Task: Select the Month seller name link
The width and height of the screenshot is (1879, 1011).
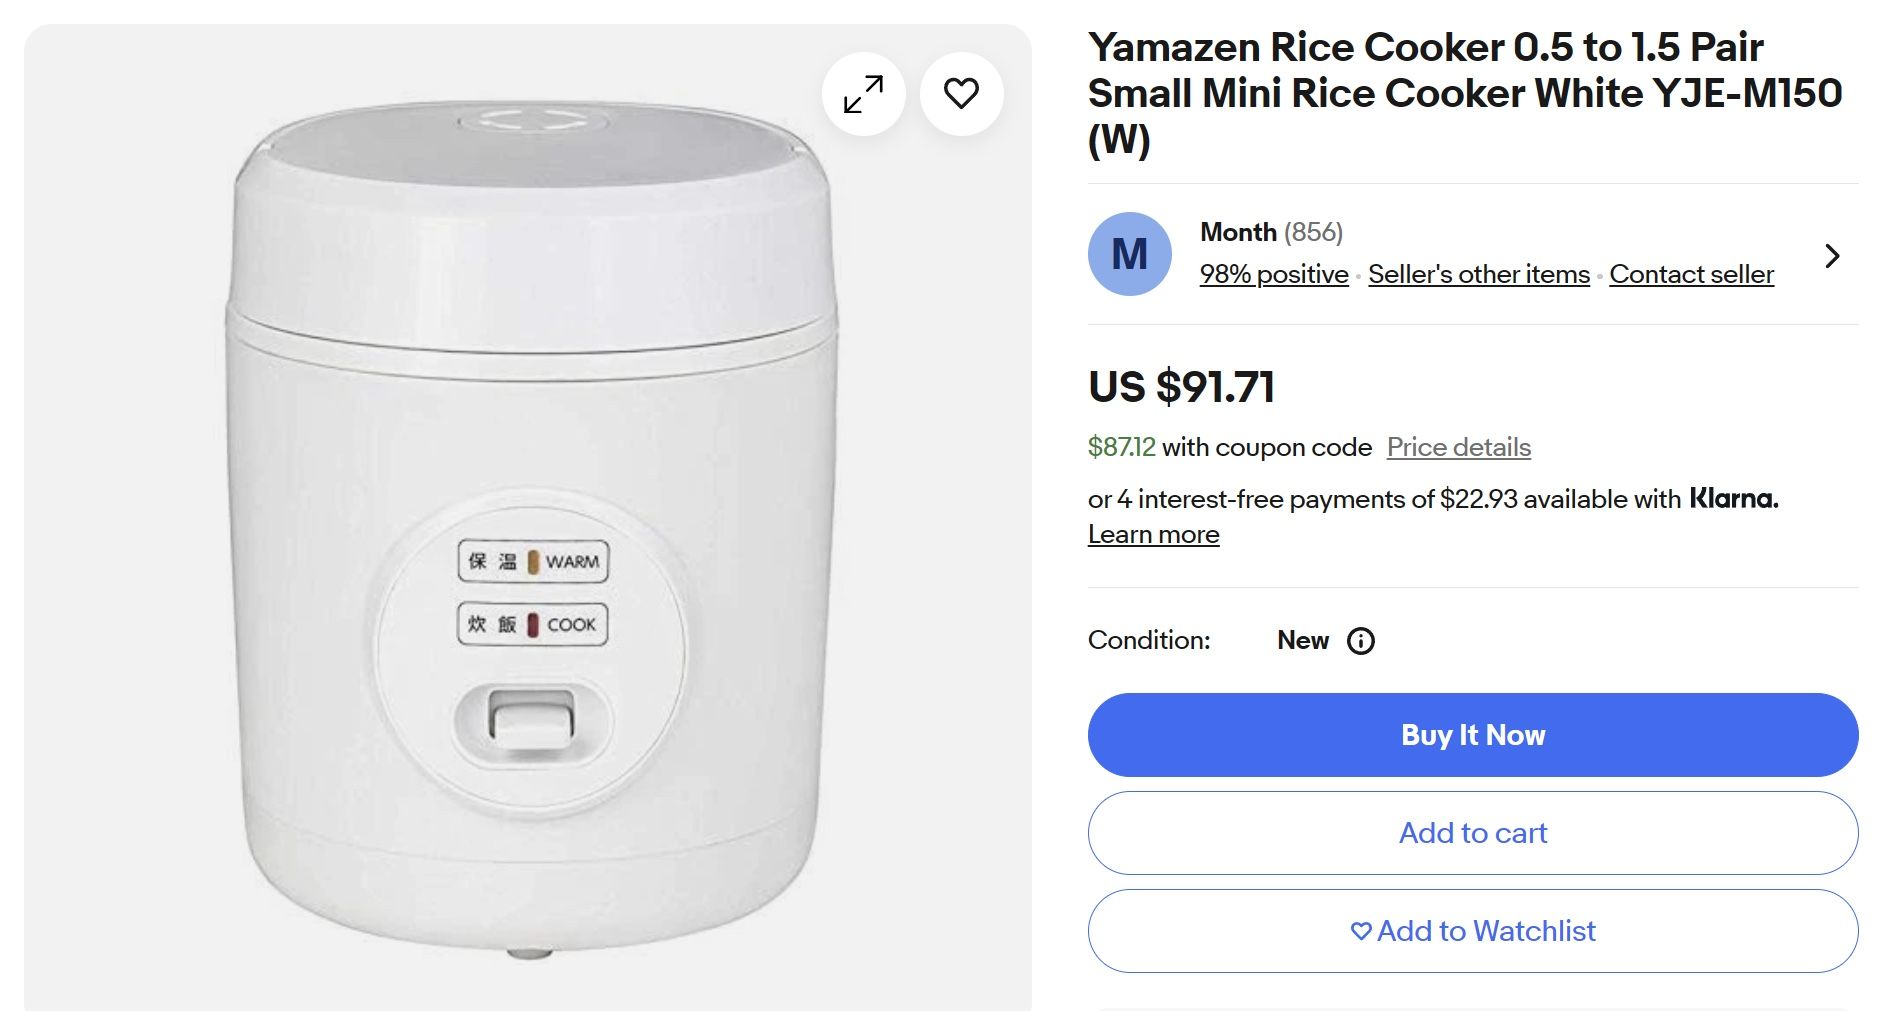Action: click(1239, 232)
